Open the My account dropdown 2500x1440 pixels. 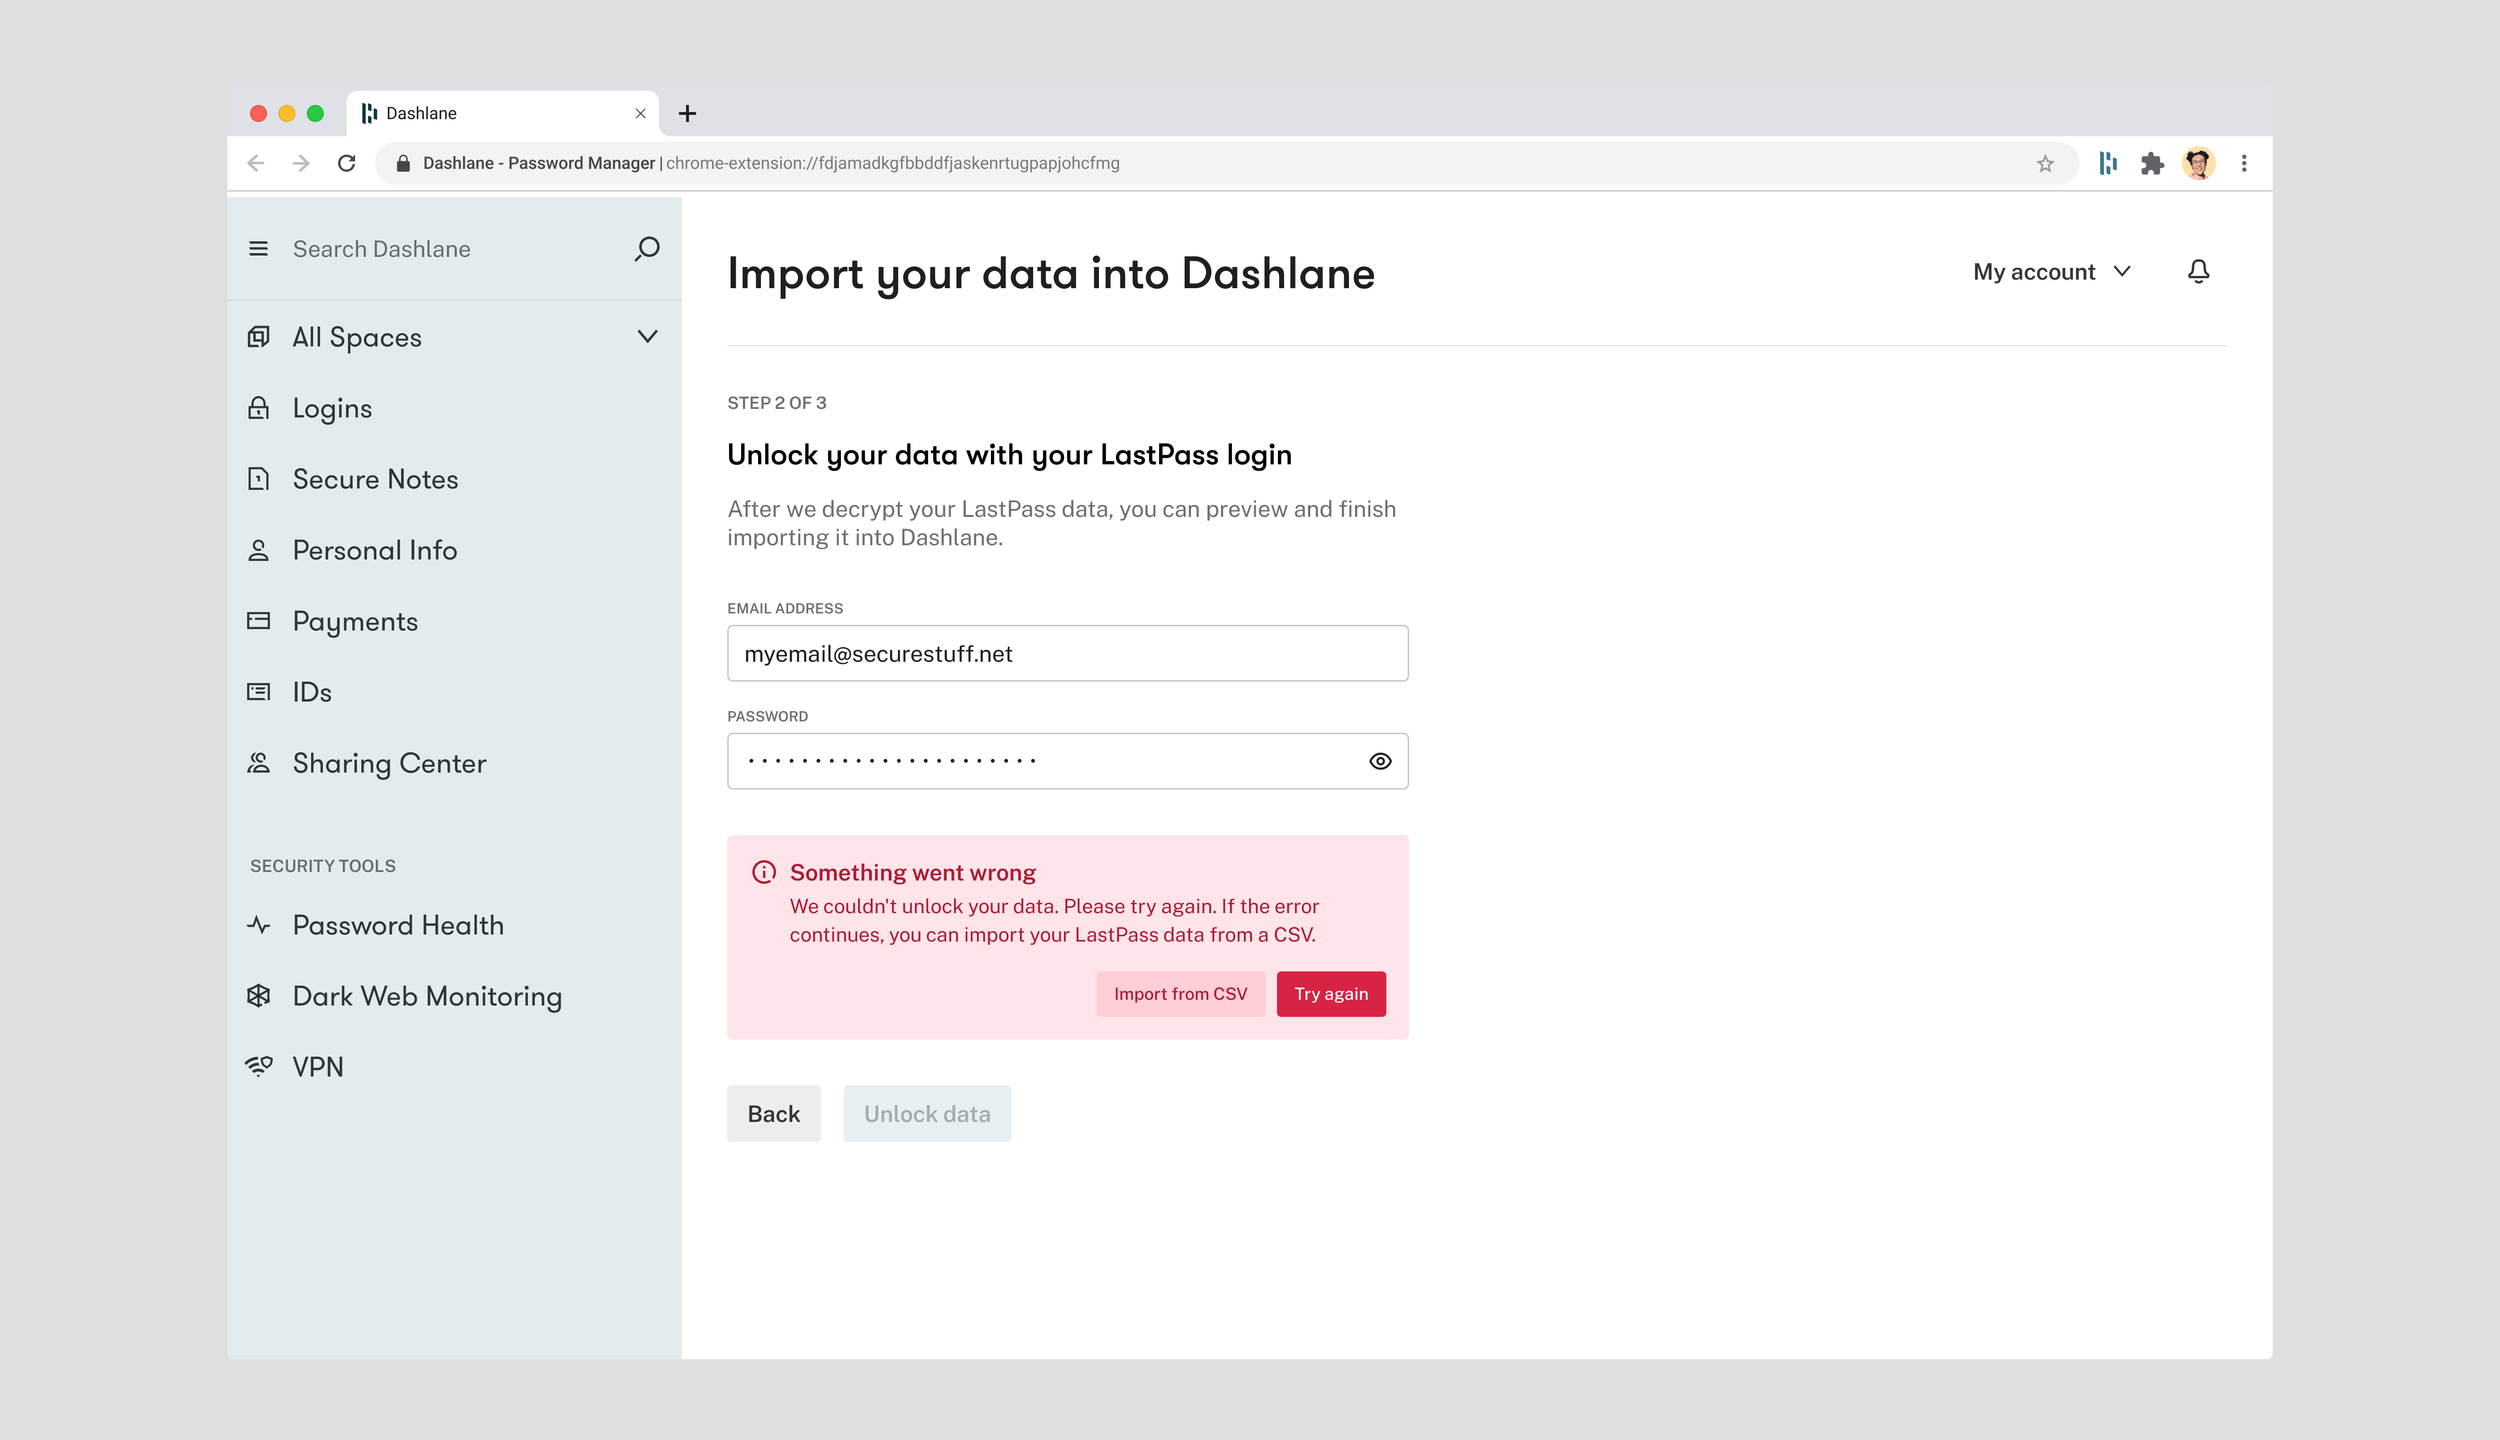click(x=2051, y=271)
